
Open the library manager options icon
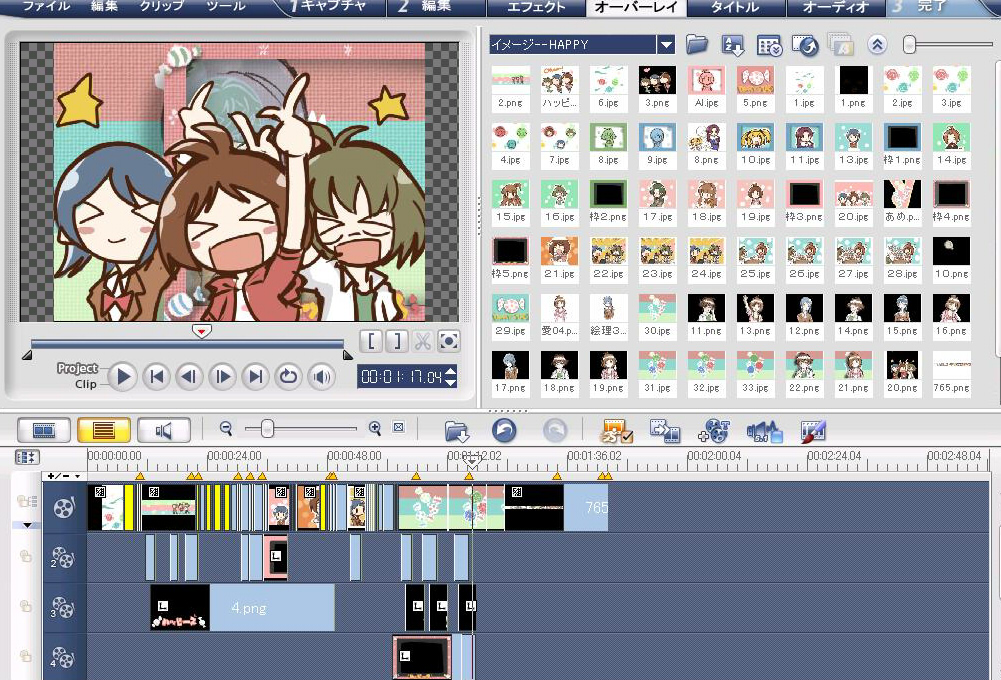point(769,46)
